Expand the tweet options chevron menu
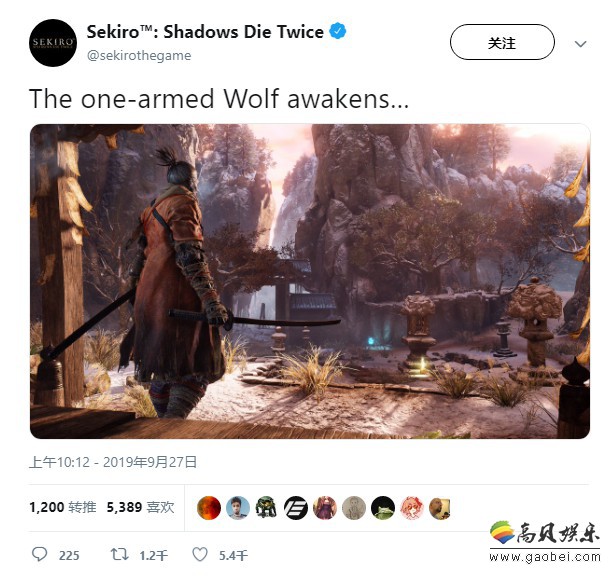This screenshot has width=616, height=580. (x=581, y=44)
